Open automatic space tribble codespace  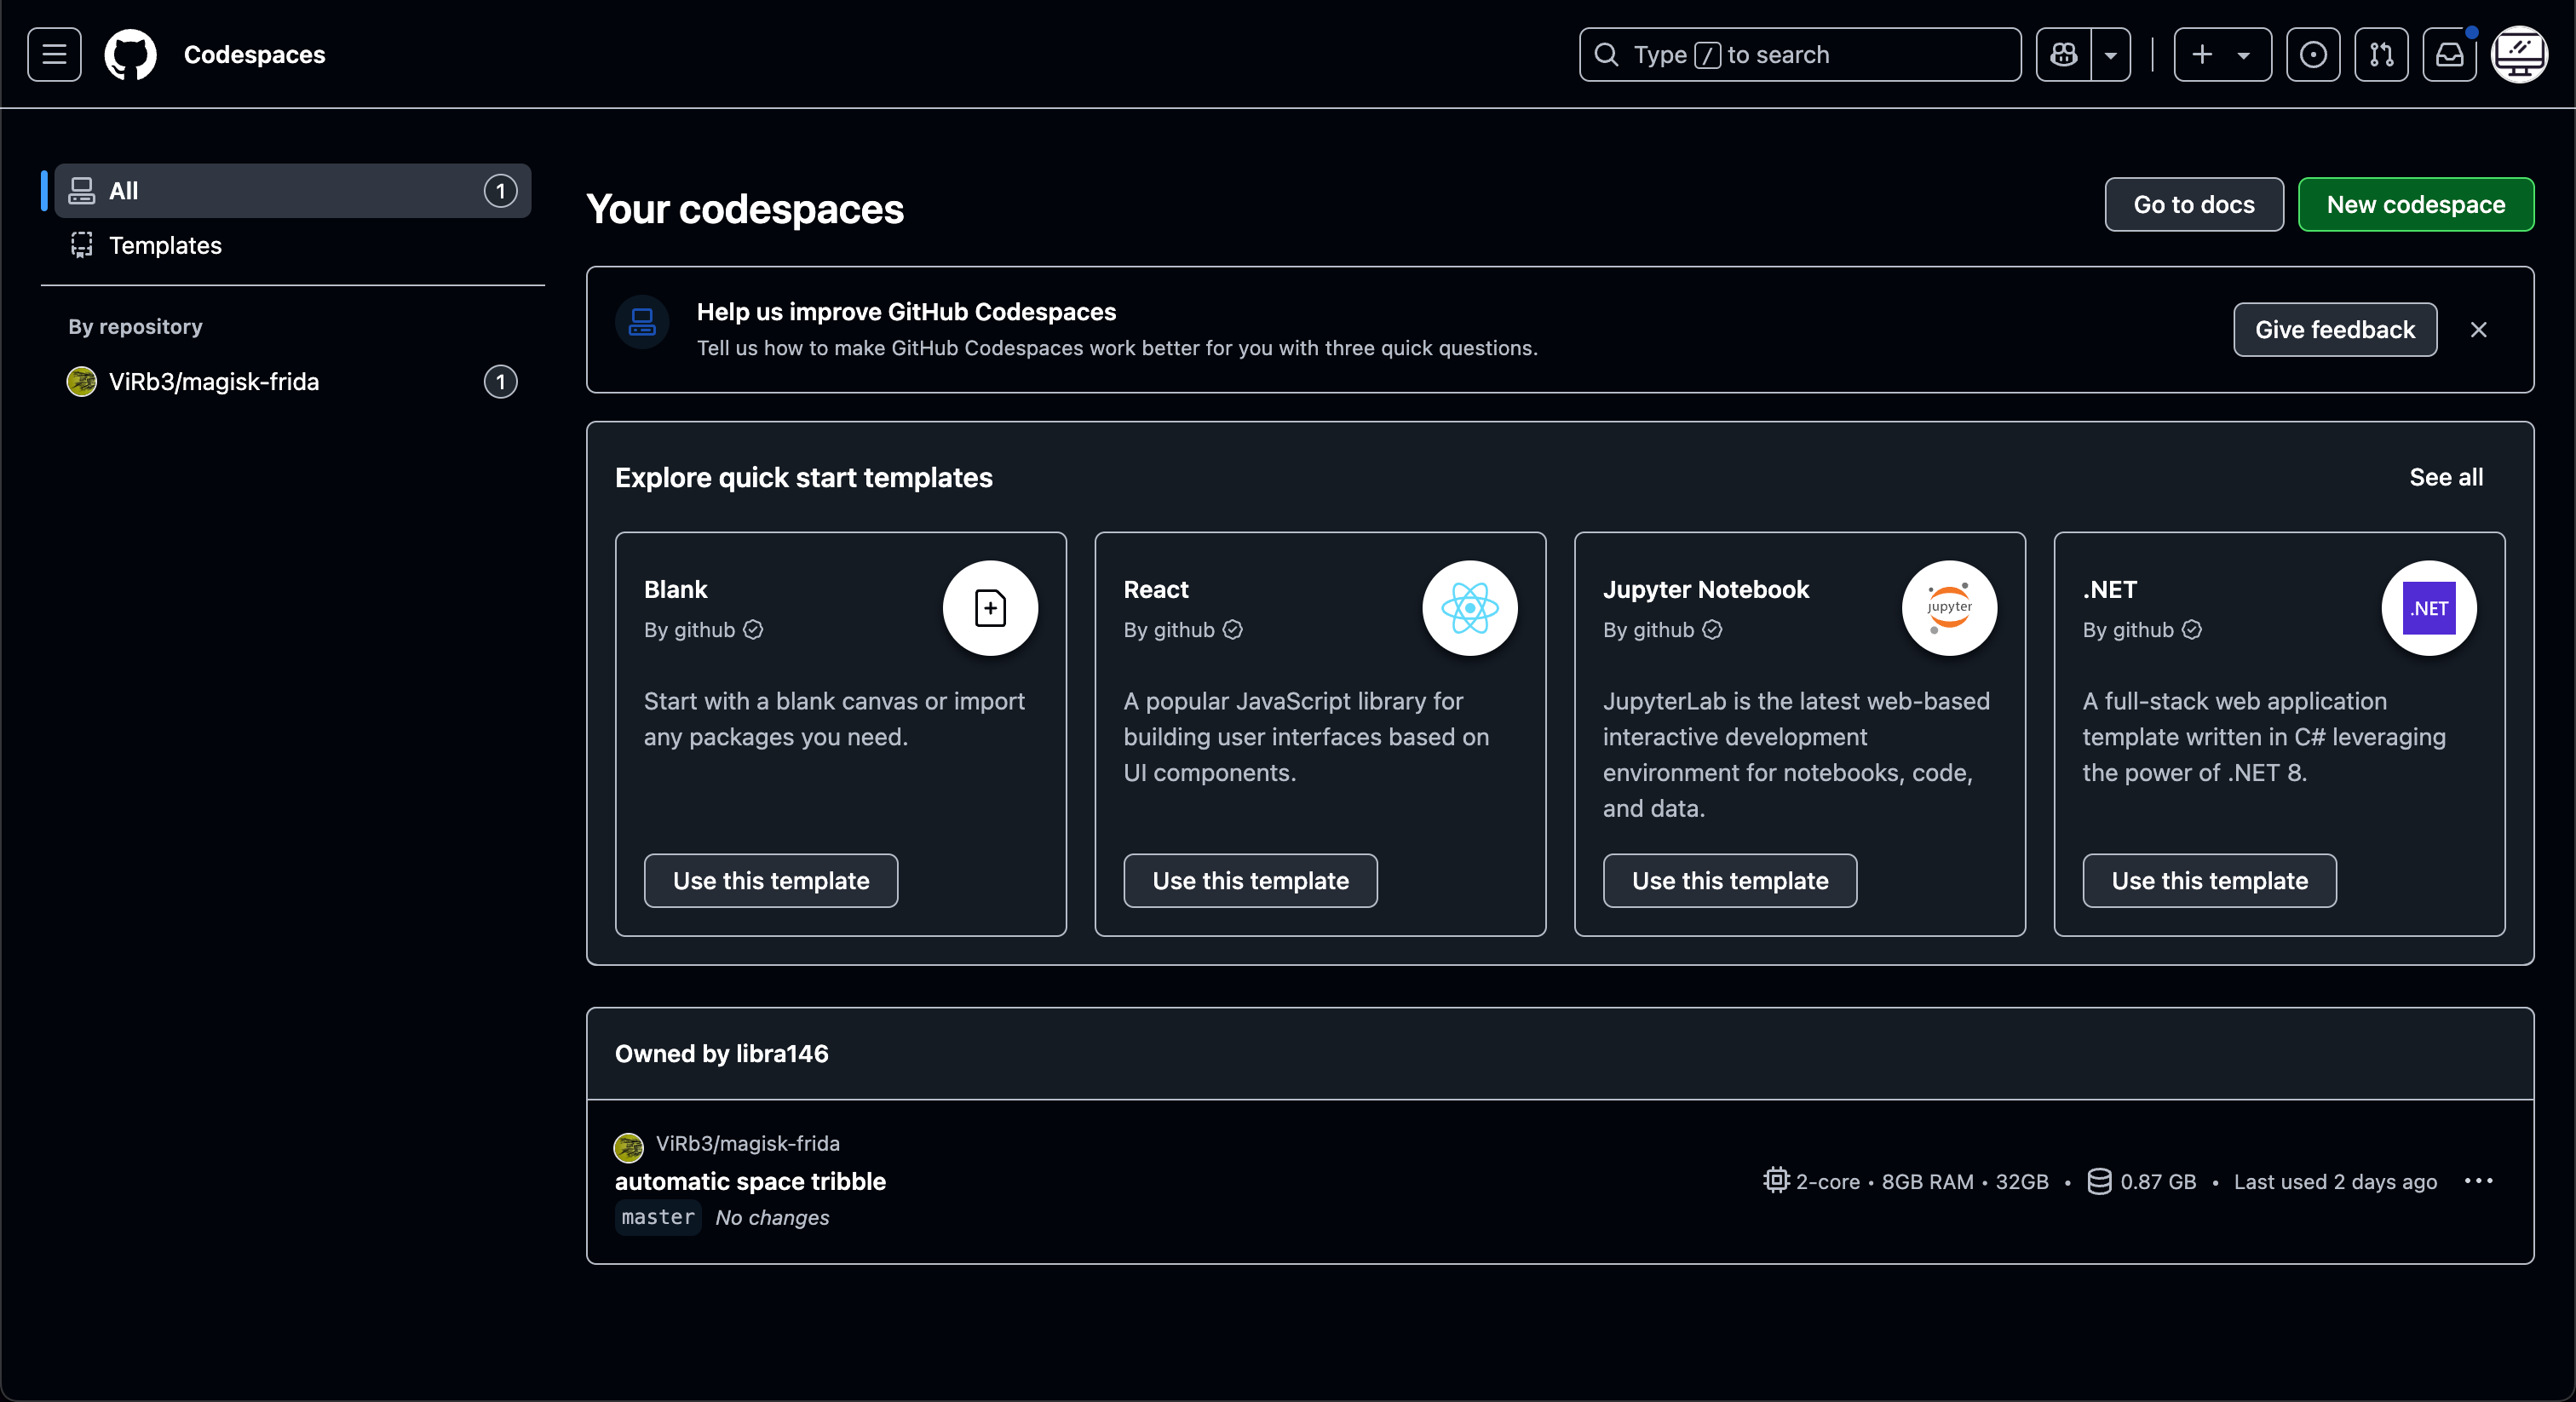[x=750, y=1181]
